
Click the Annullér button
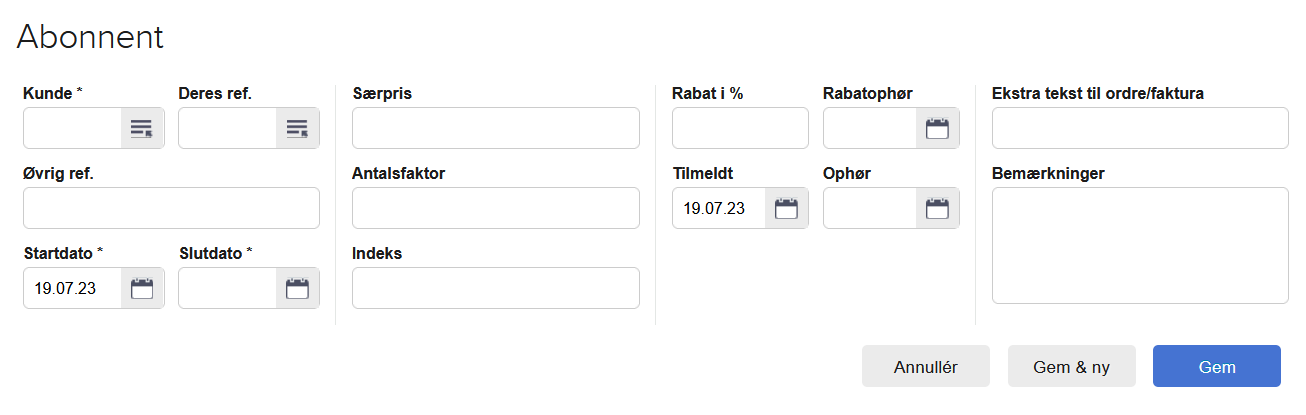[x=925, y=366]
